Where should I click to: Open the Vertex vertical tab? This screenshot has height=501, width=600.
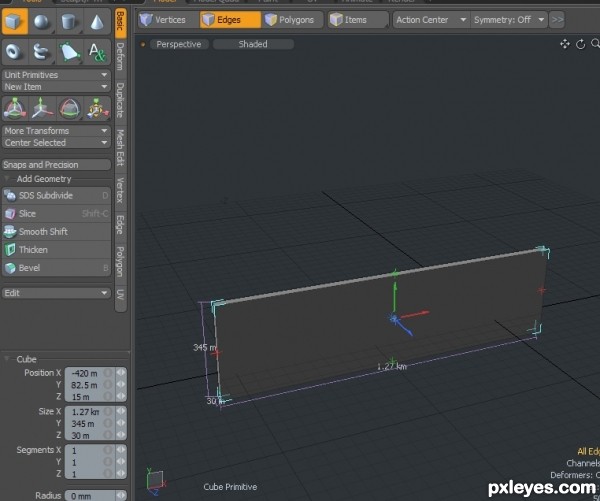click(120, 190)
